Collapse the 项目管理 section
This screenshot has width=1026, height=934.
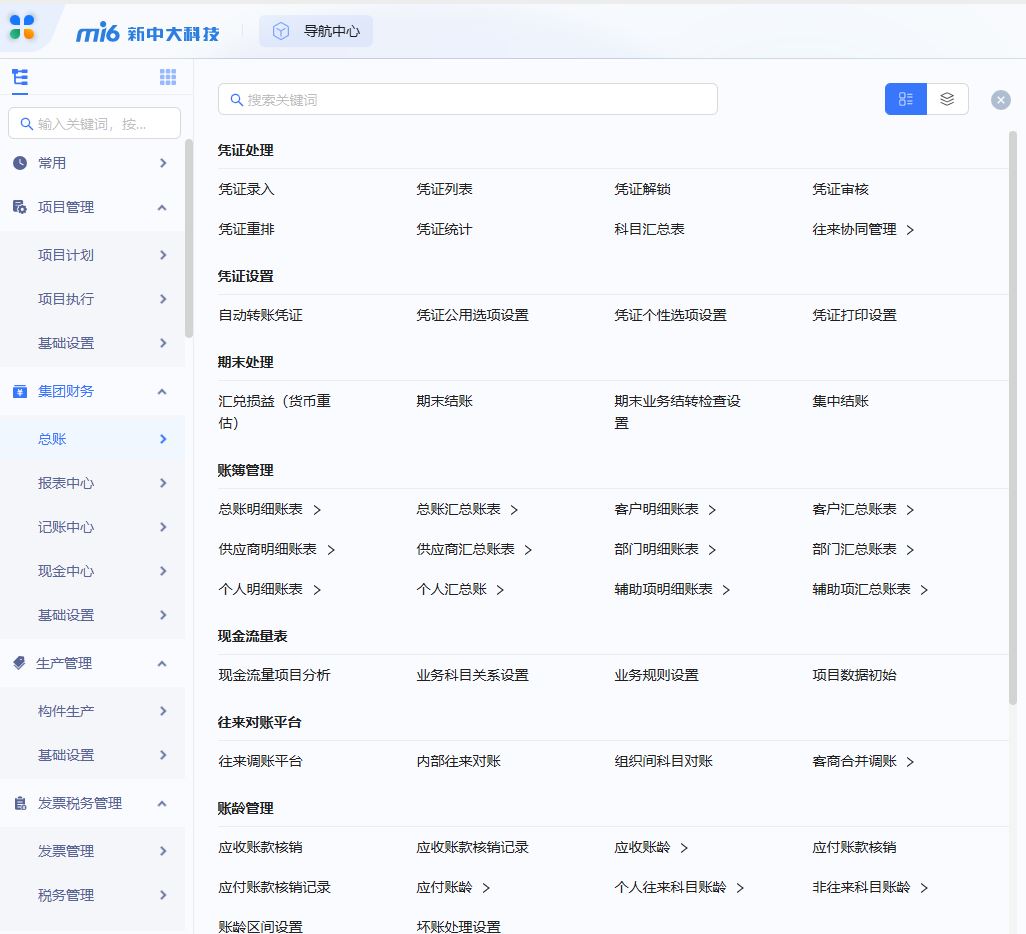162,207
